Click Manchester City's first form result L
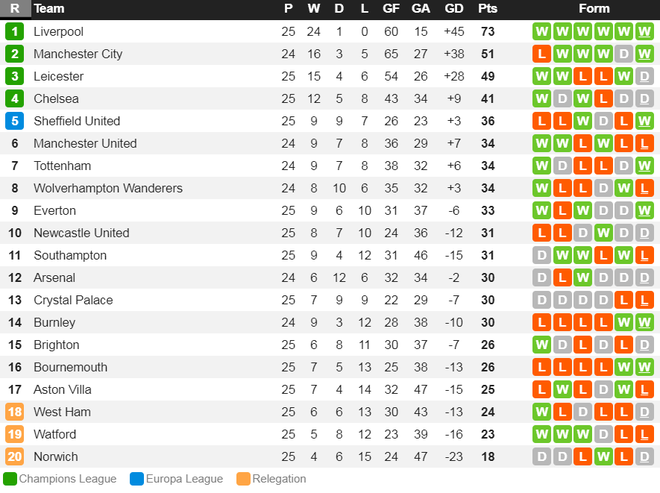The image size is (660, 493). (542, 54)
